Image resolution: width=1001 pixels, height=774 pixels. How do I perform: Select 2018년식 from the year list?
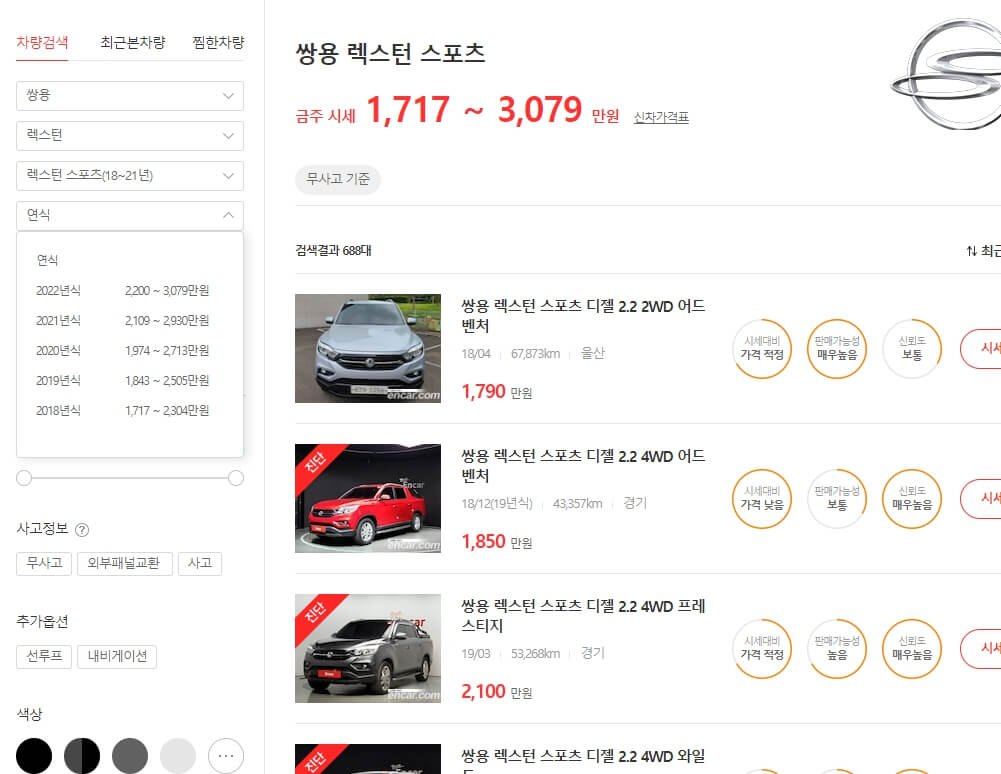123,411
